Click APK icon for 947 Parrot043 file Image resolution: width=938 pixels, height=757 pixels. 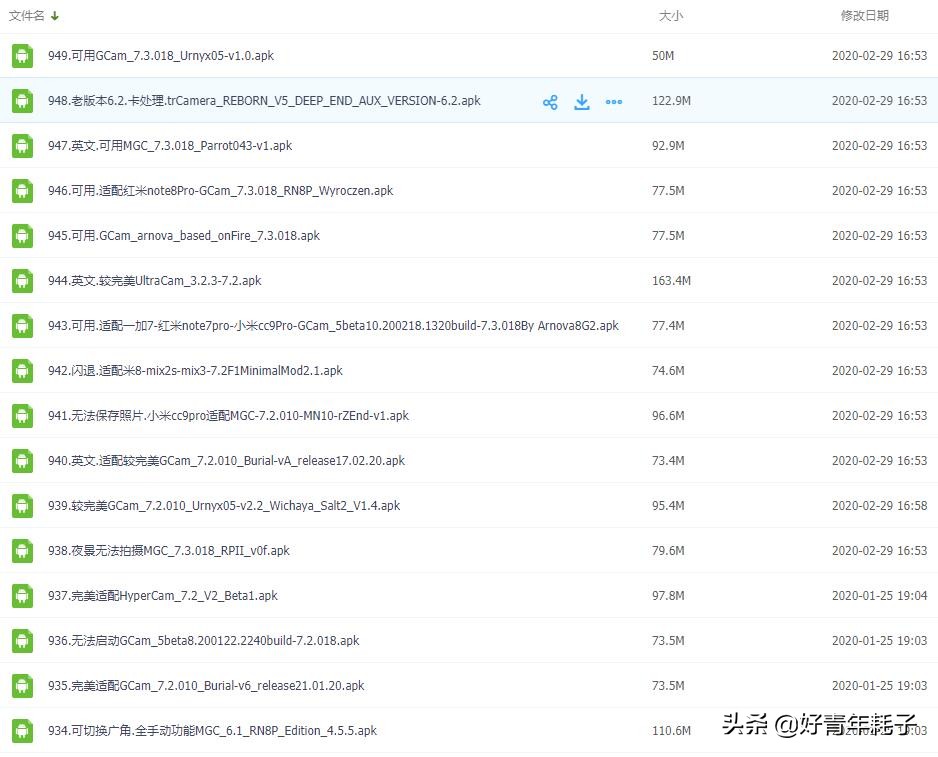[x=23, y=146]
